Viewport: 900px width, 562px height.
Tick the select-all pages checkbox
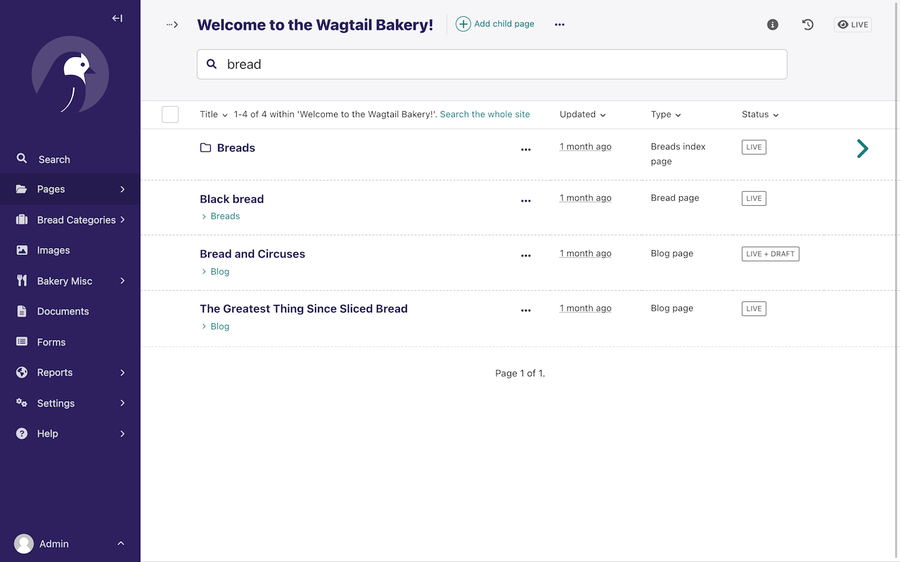170,115
